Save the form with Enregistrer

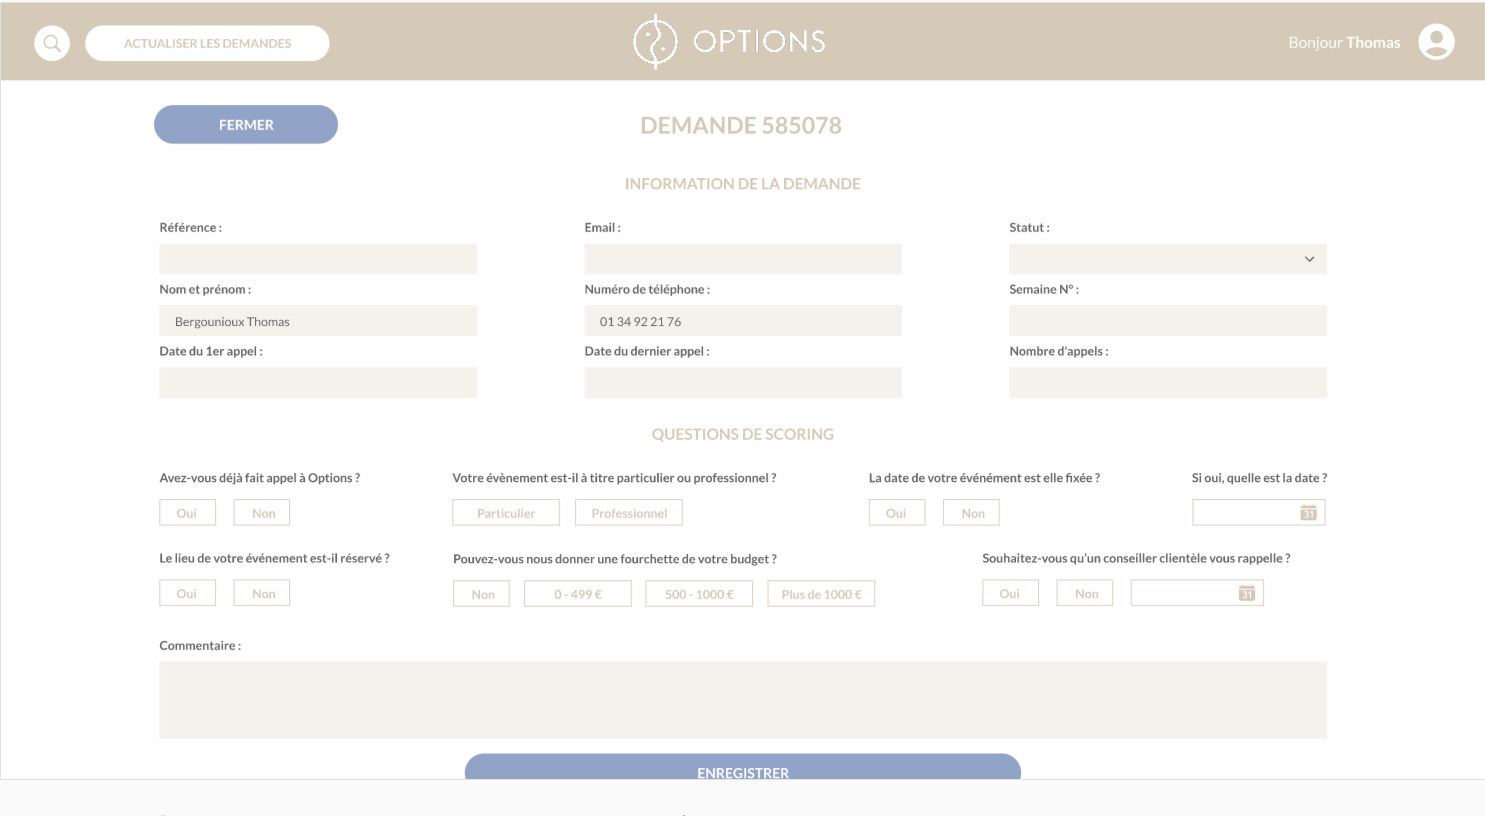(742, 768)
